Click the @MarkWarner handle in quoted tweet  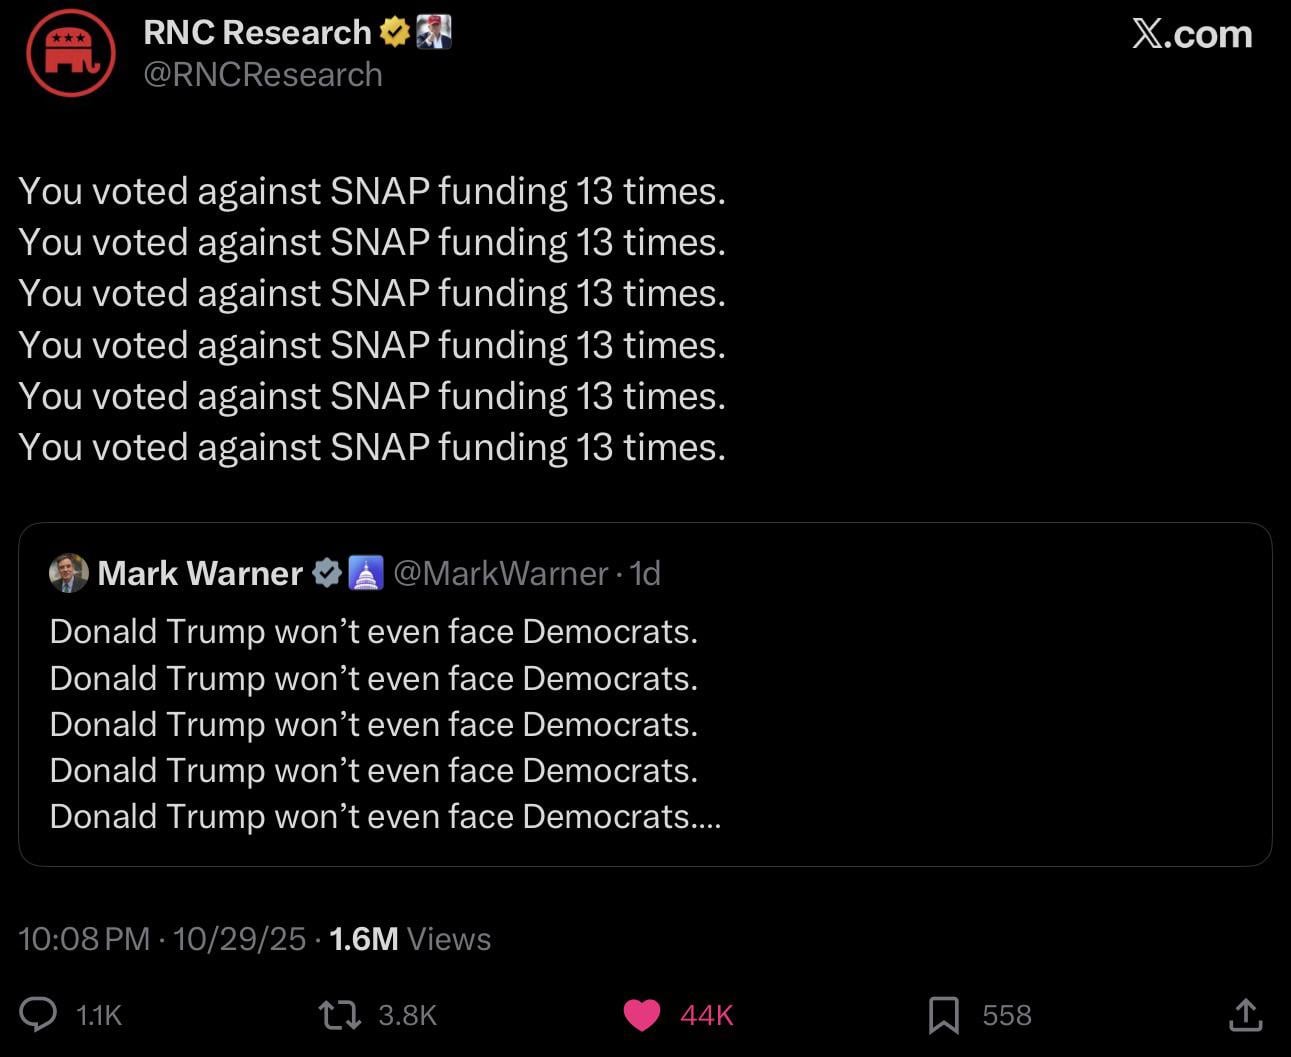501,573
